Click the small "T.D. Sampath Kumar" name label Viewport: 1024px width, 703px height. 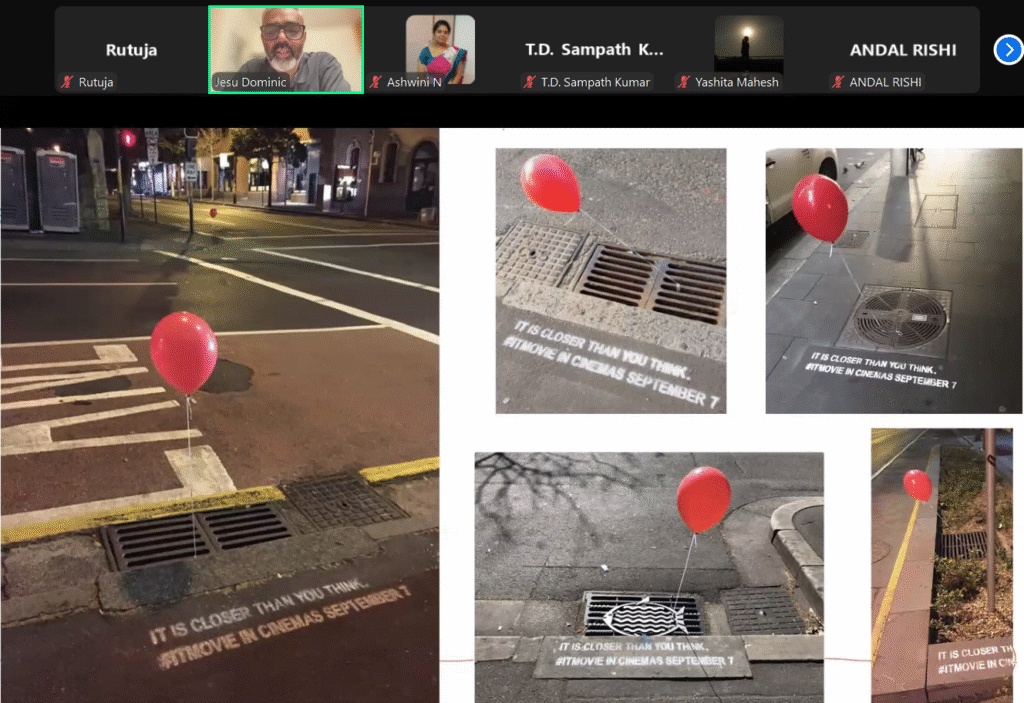[x=595, y=82]
